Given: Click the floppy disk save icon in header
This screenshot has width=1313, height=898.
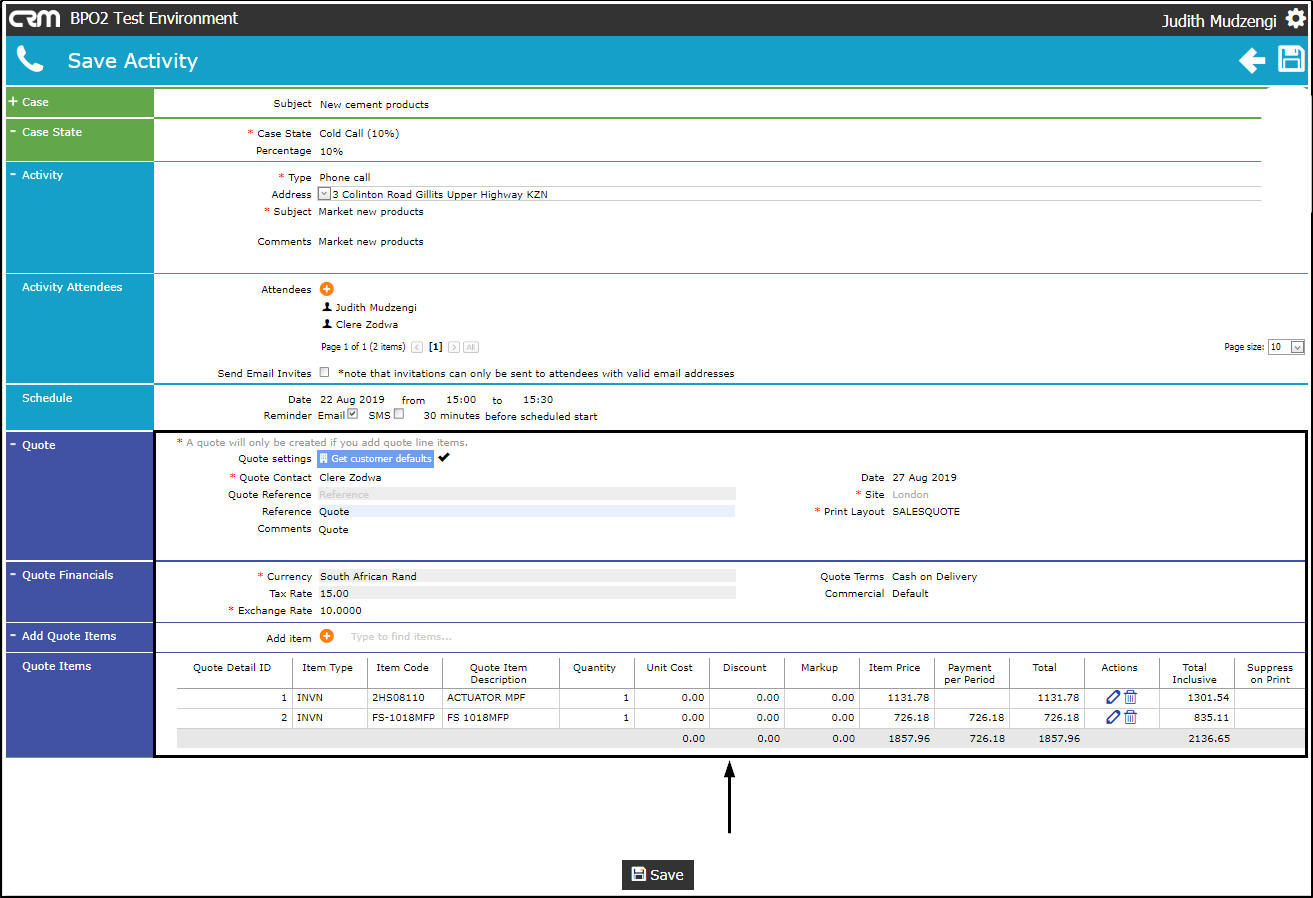Looking at the screenshot, I should click(1292, 60).
